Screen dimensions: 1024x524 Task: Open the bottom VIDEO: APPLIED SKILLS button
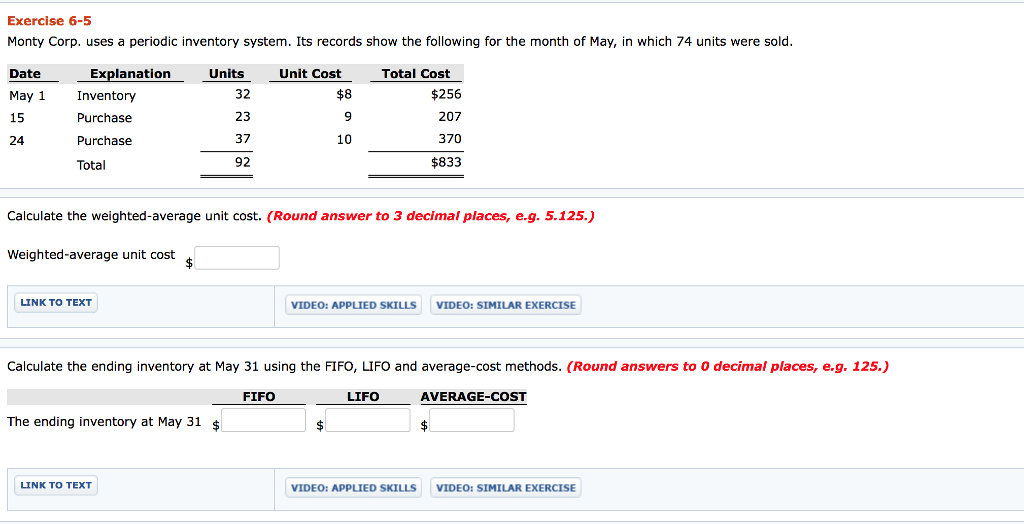(353, 488)
